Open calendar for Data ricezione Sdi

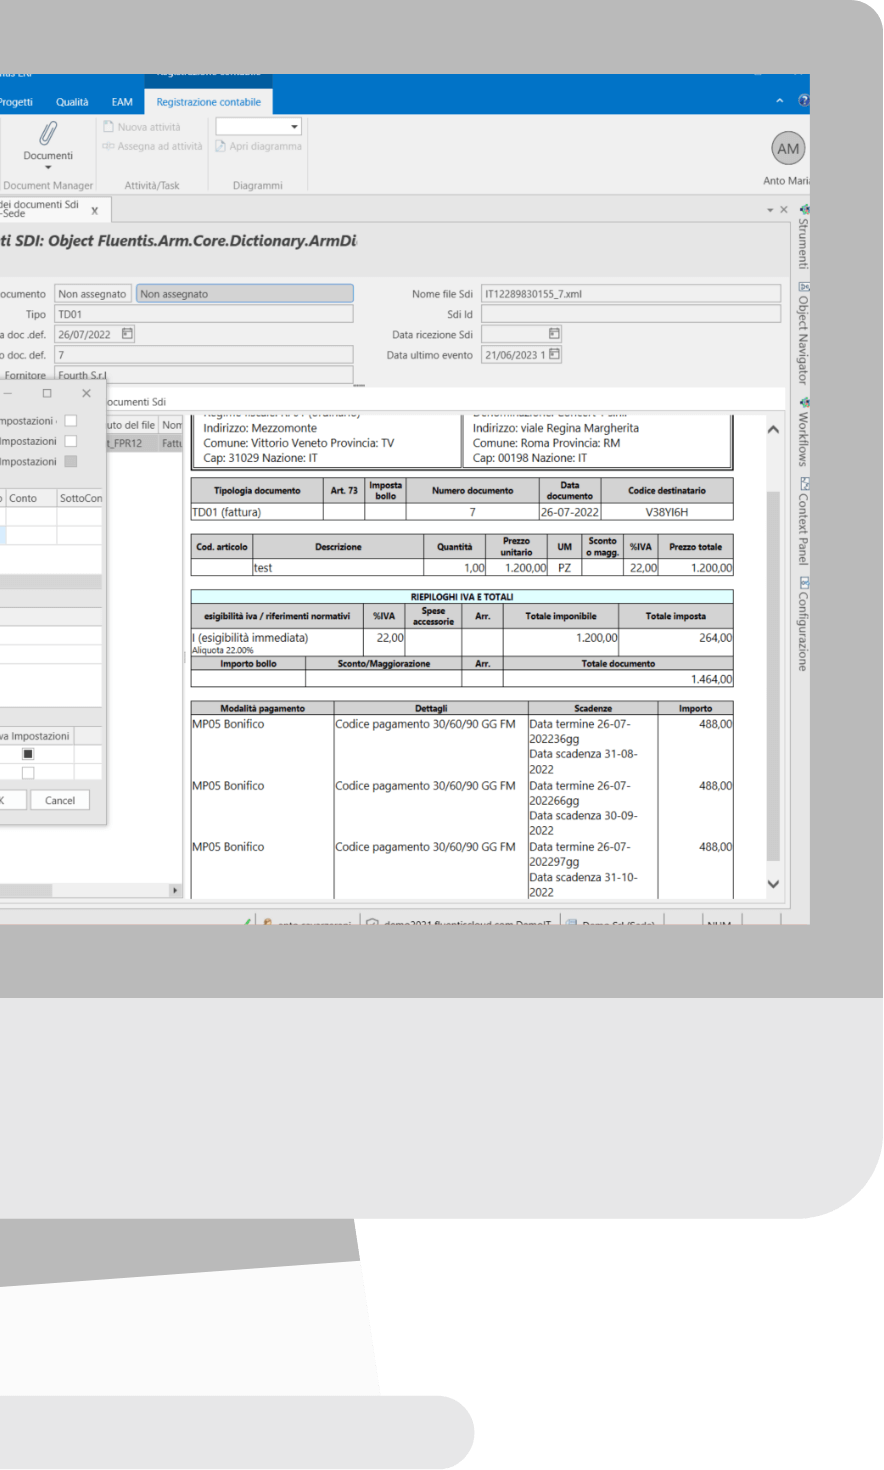tap(555, 334)
